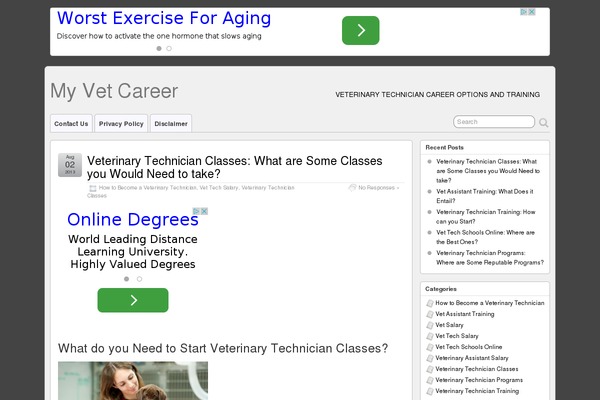Screen dimensions: 600x400
Task: Select second carousel dot in Online Degrees ad
Action: (x=139, y=279)
